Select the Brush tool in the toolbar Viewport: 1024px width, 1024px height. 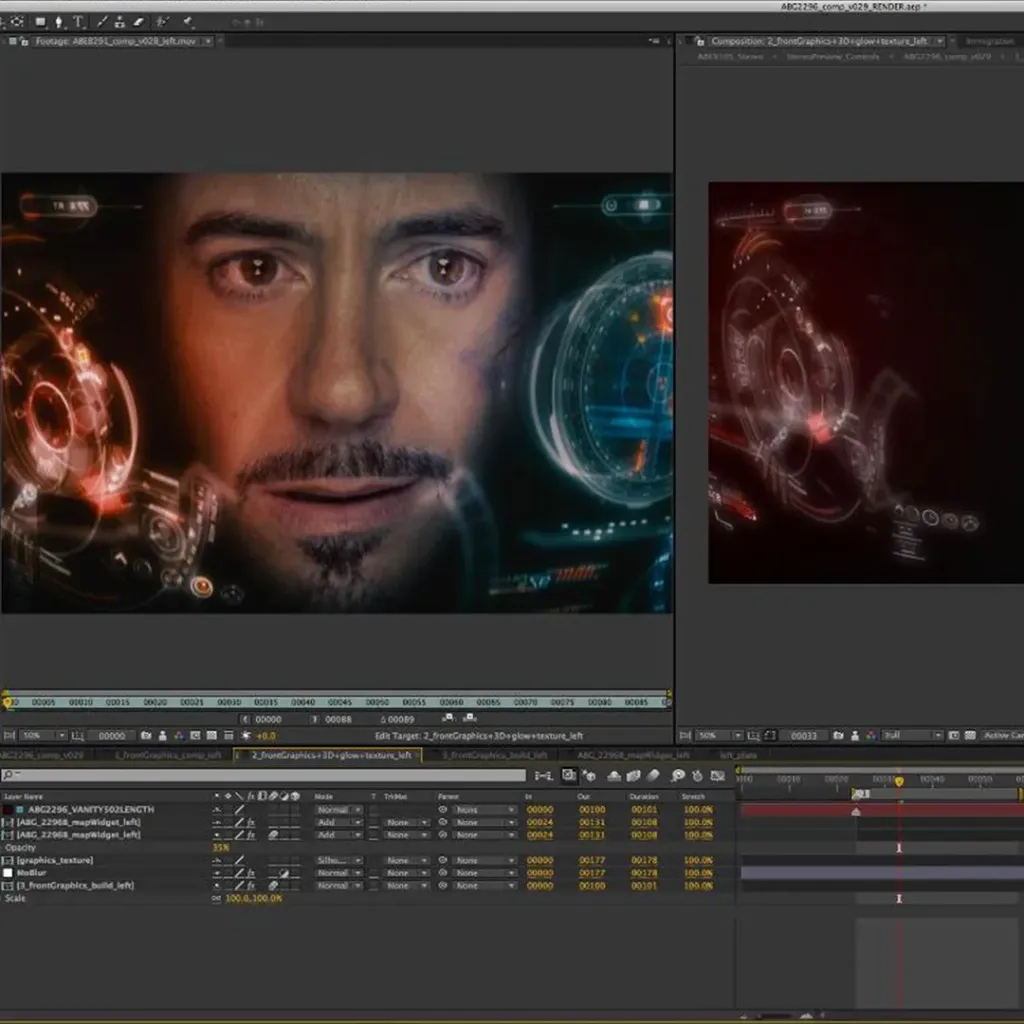102,22
